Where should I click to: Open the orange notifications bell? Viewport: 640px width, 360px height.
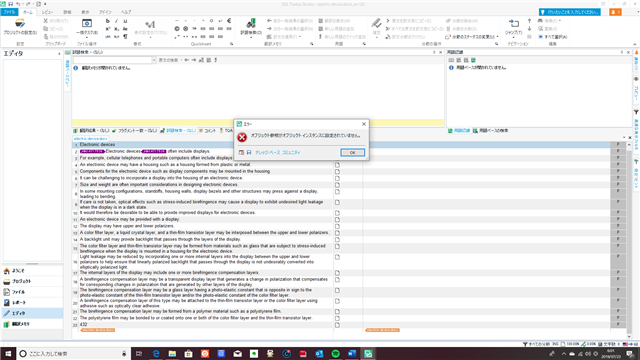615,12
